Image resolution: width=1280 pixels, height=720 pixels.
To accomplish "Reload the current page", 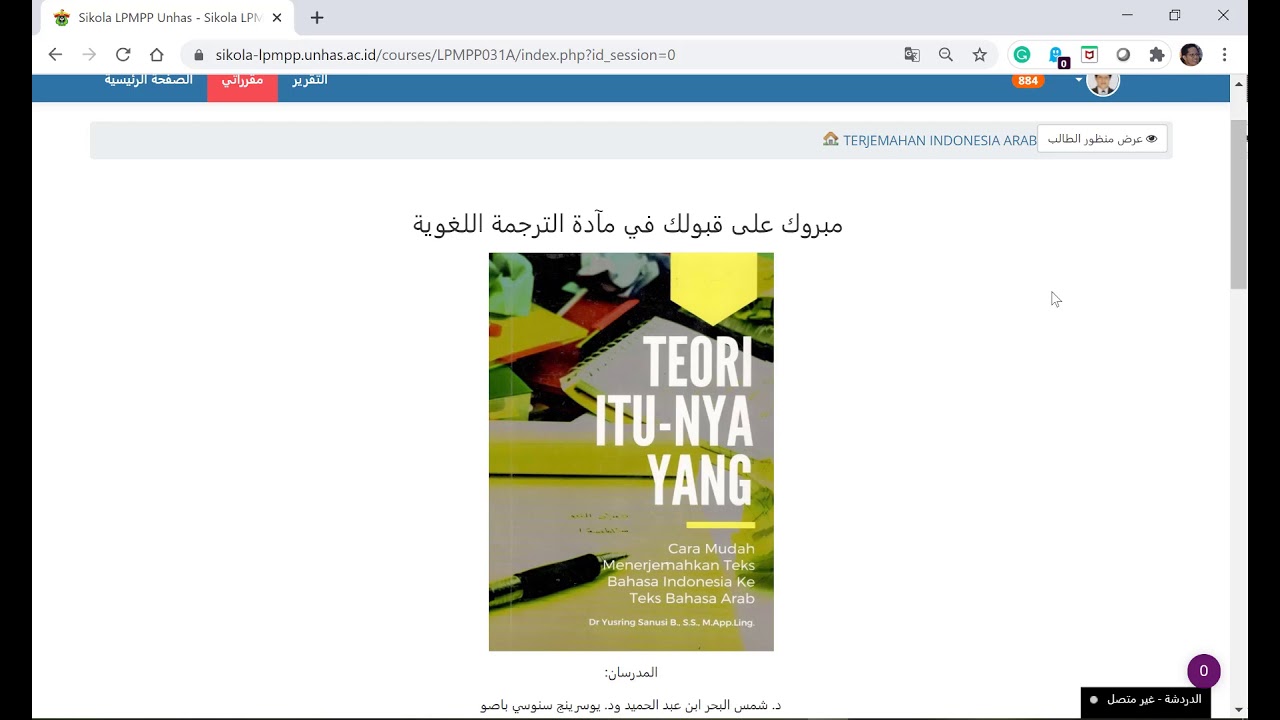I will 123,55.
